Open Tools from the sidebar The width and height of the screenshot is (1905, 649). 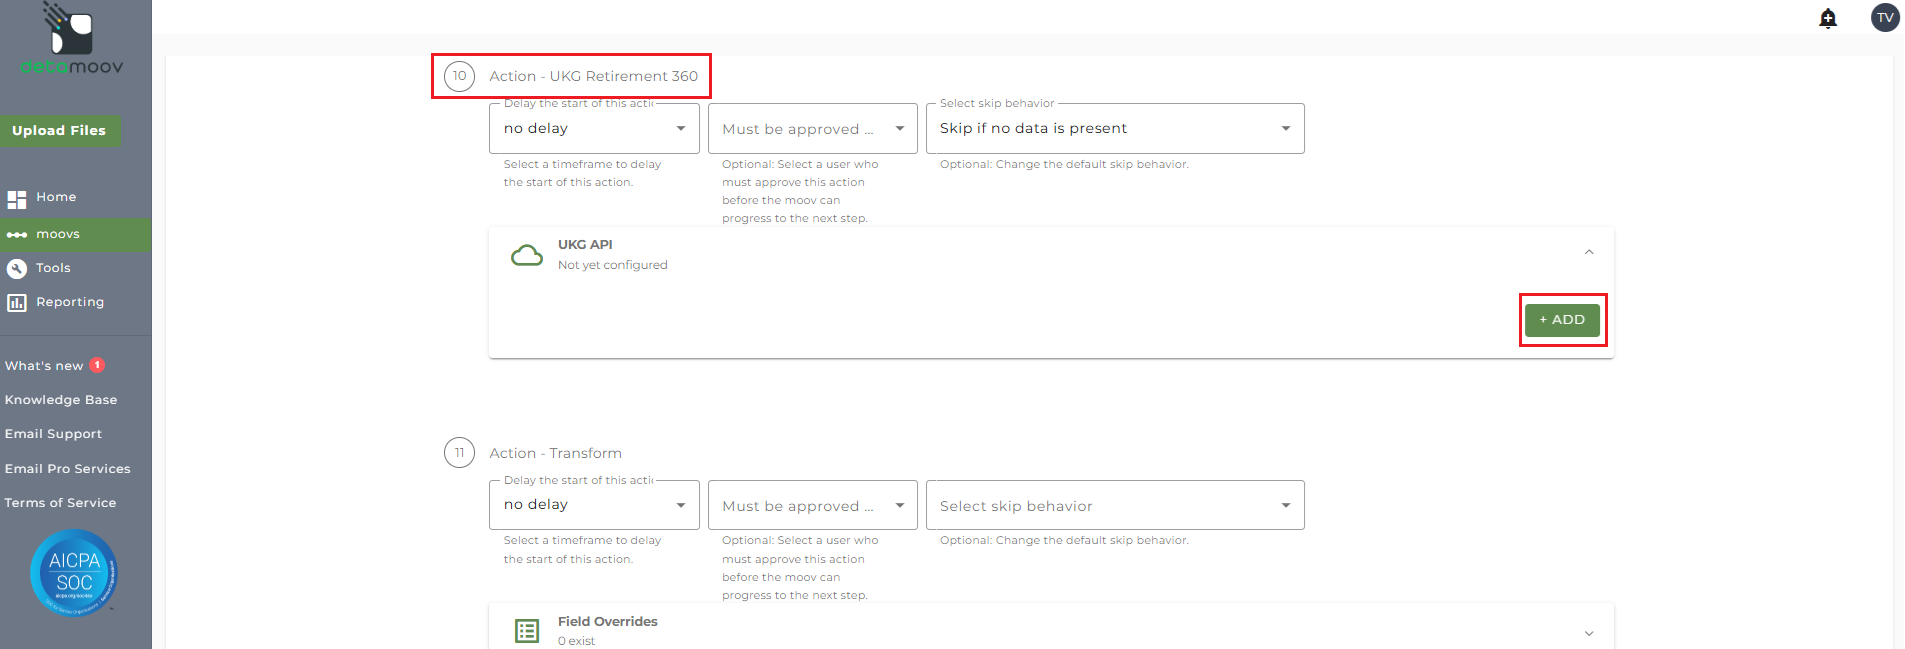pos(53,268)
